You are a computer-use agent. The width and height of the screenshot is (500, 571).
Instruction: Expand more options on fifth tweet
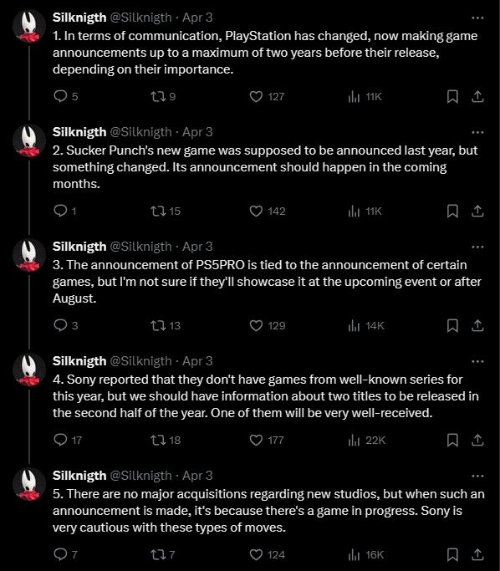coord(477,476)
